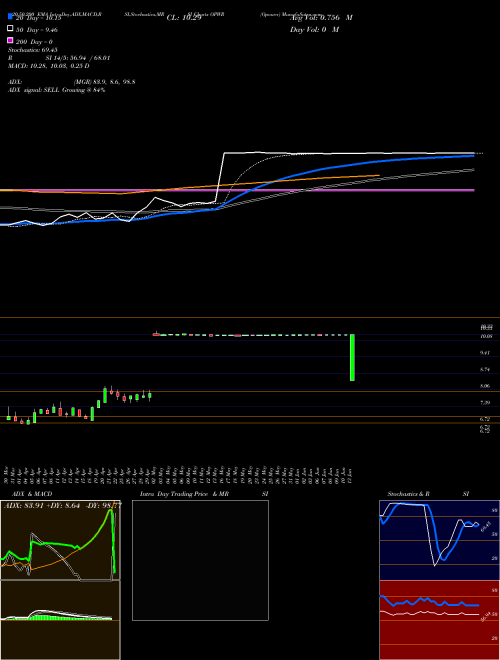Screen dimensions: 500x660
Task: Click the red RSI chart panel
Action: click(x=439, y=620)
